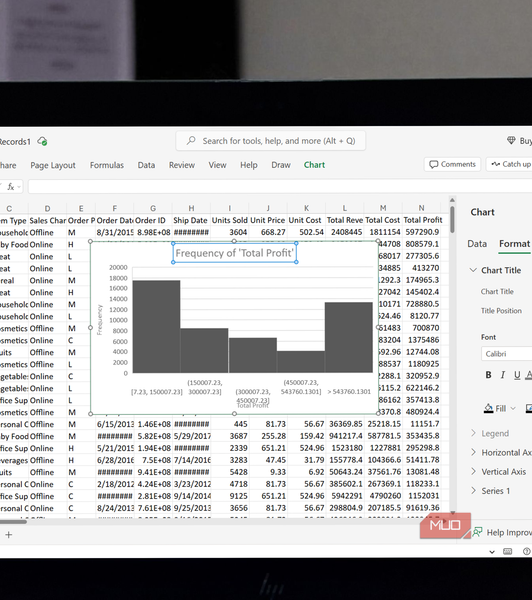Click cell with value 5942291

click(x=344, y=496)
